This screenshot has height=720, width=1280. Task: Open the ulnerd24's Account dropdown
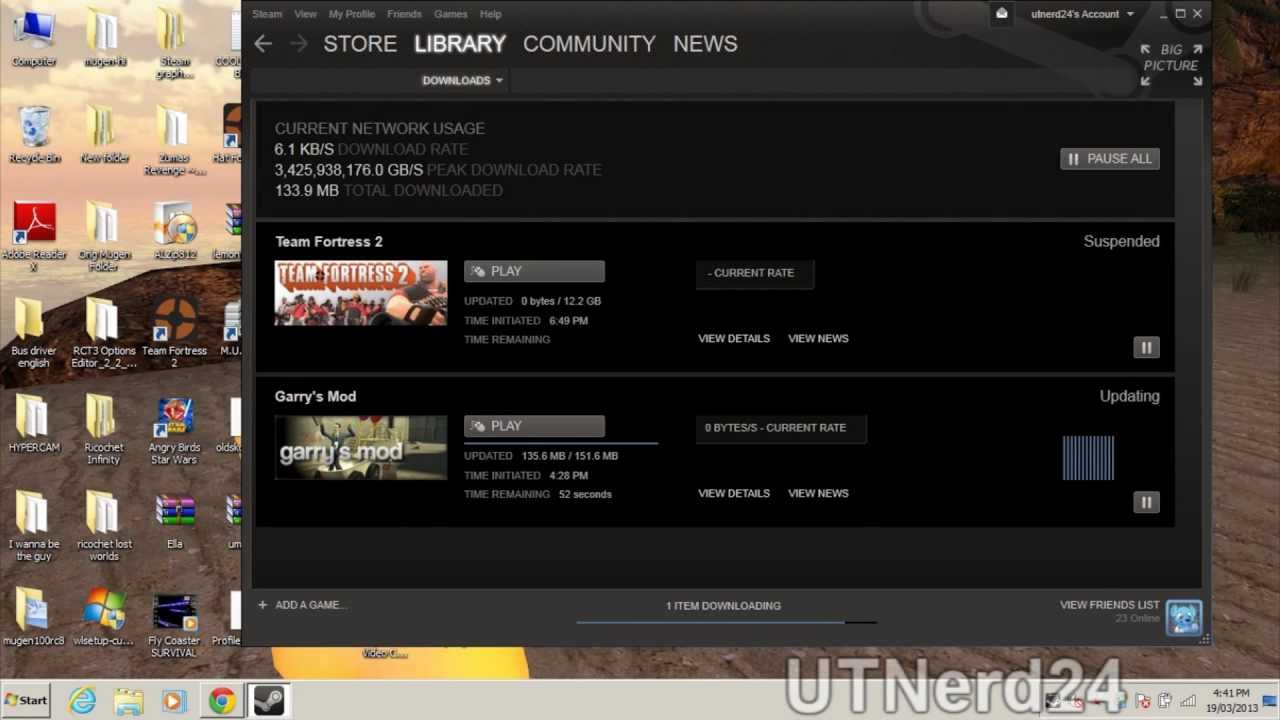pyautogui.click(x=1083, y=14)
